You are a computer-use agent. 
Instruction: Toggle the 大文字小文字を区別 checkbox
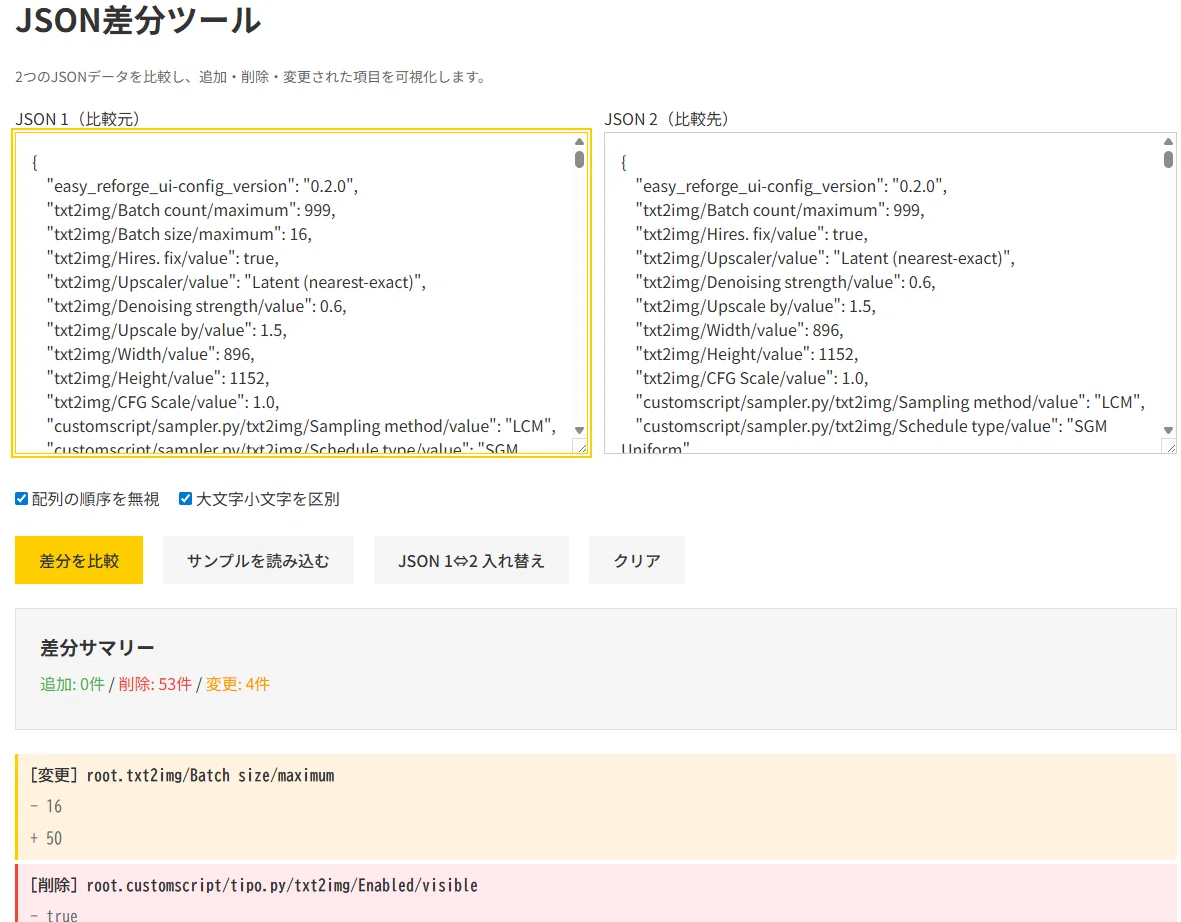click(185, 499)
